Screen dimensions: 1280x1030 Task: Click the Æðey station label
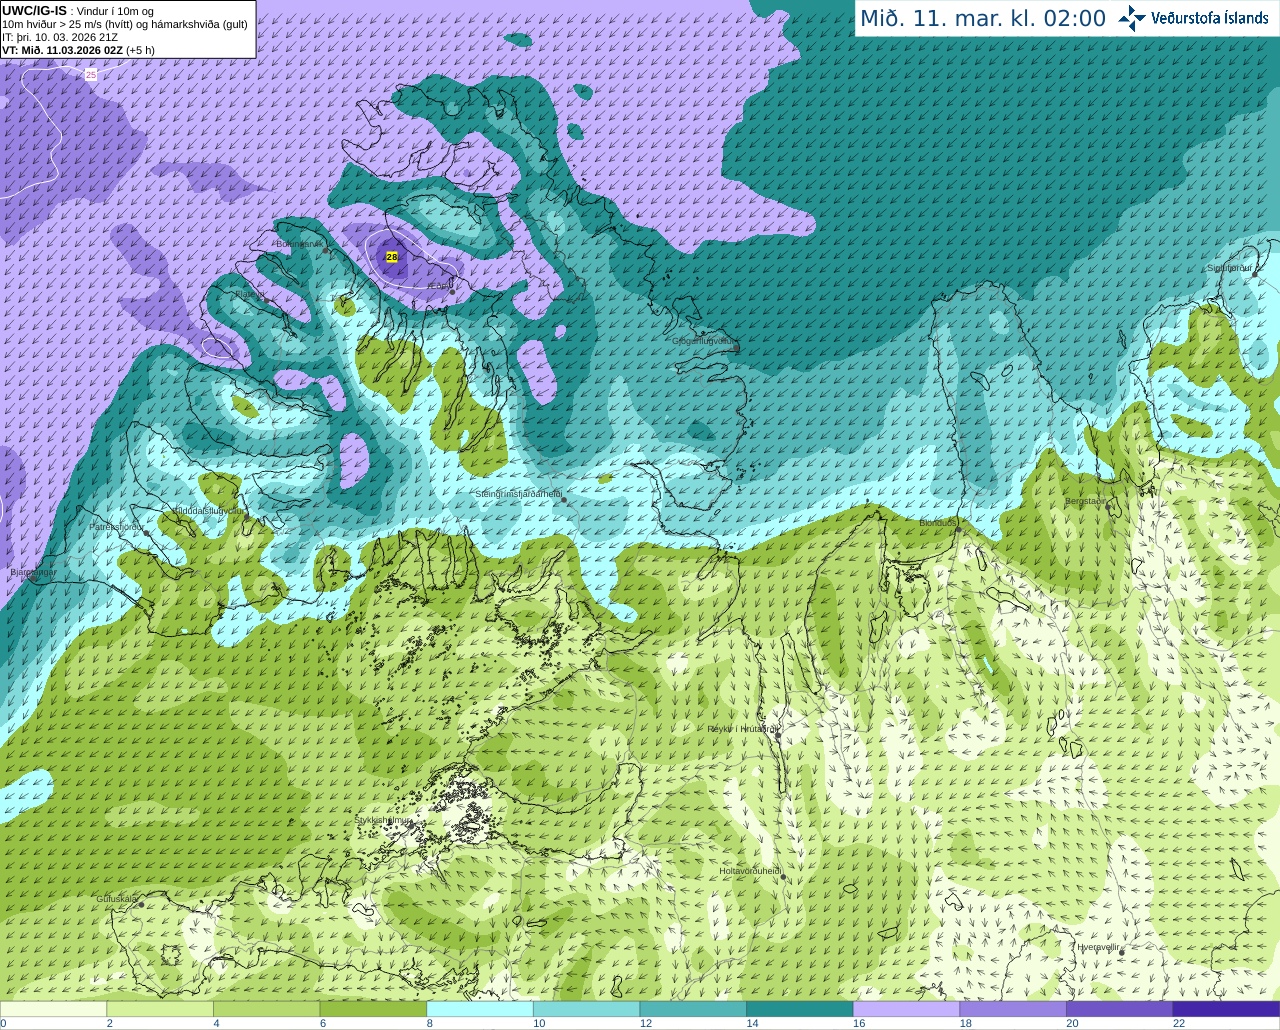[438, 286]
